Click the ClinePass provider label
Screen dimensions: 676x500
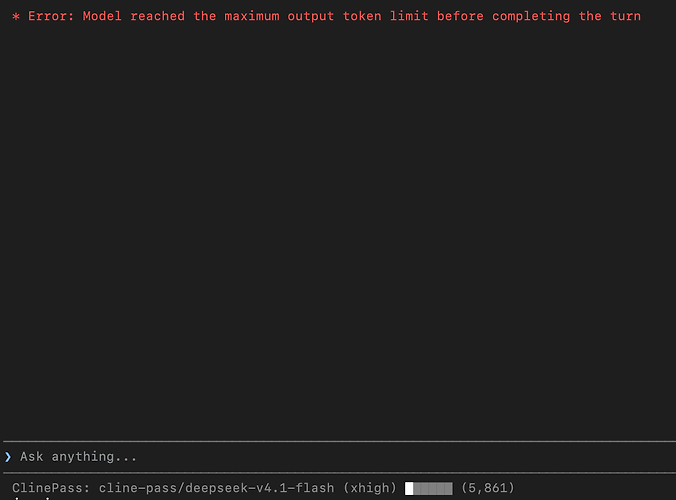pyautogui.click(x=51, y=488)
